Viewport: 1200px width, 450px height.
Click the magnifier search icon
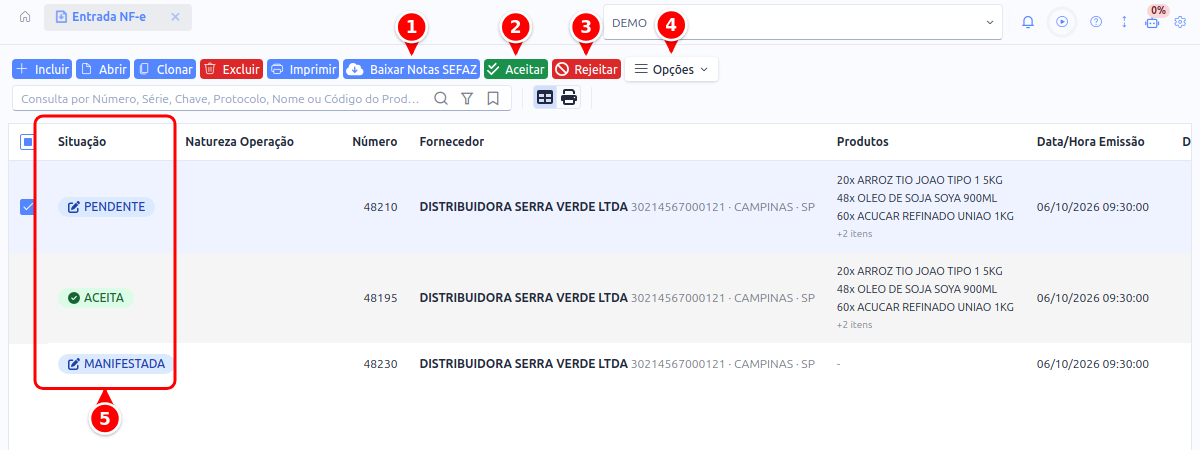(441, 99)
